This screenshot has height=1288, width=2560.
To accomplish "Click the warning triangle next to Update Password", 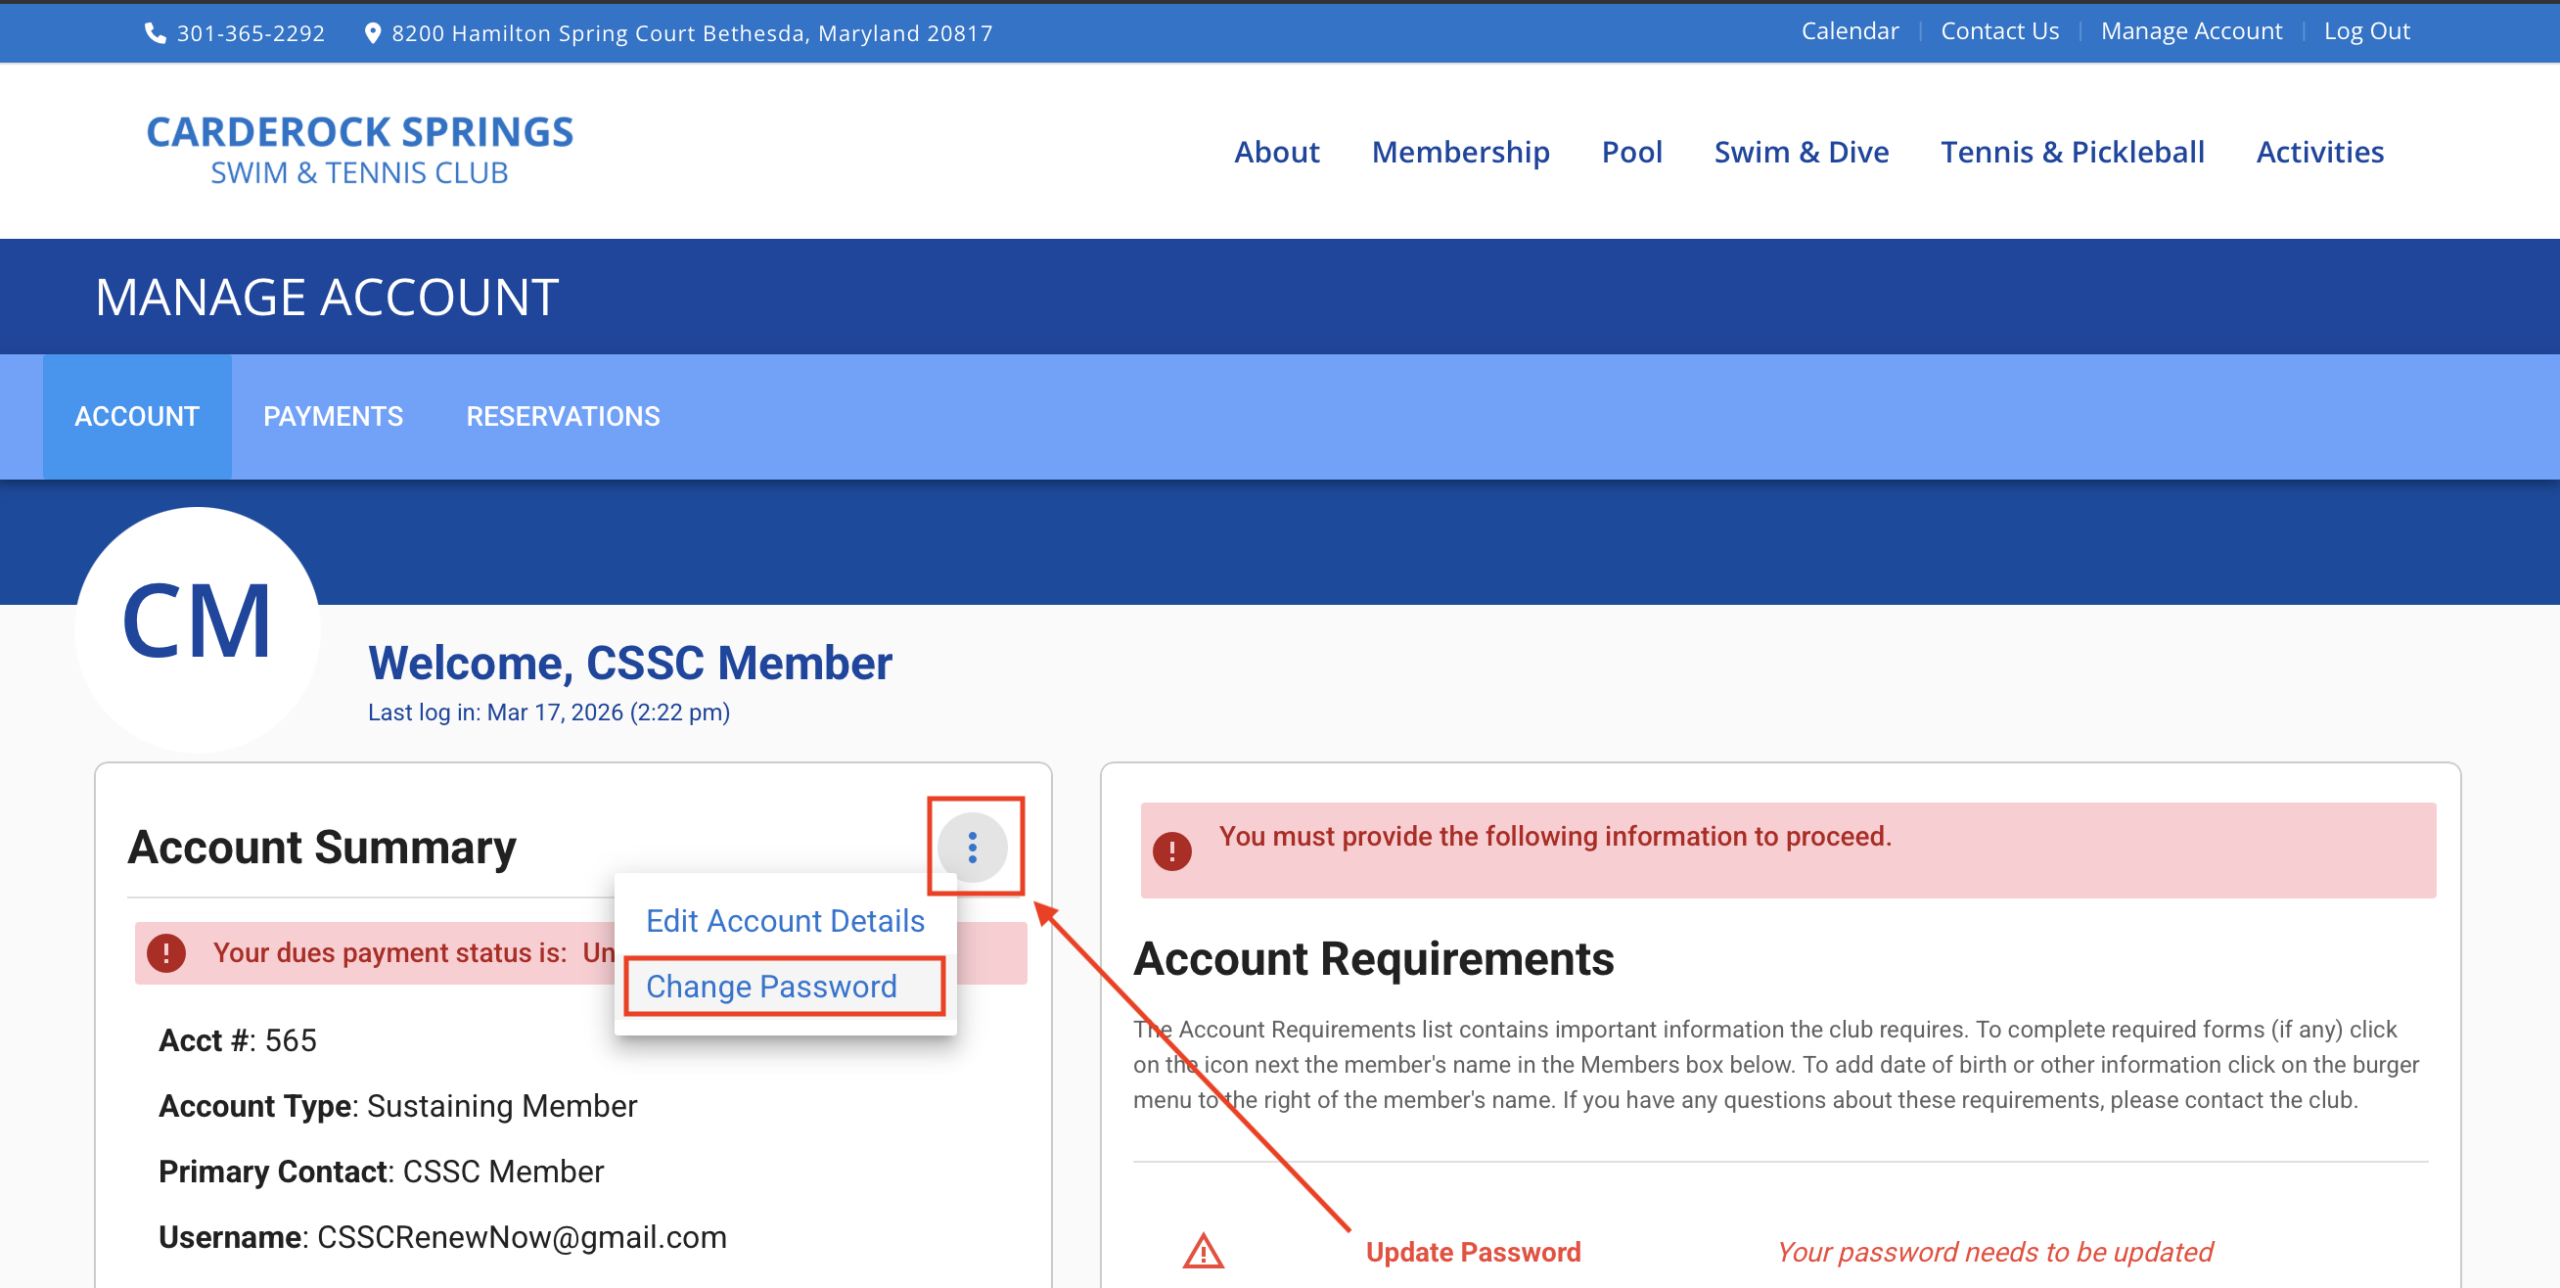I will [x=1203, y=1252].
